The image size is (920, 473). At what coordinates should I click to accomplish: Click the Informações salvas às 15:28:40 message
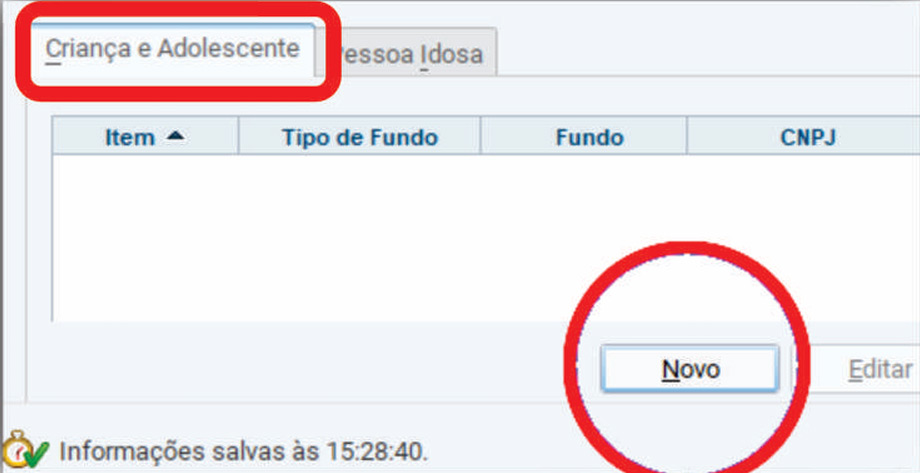243,452
